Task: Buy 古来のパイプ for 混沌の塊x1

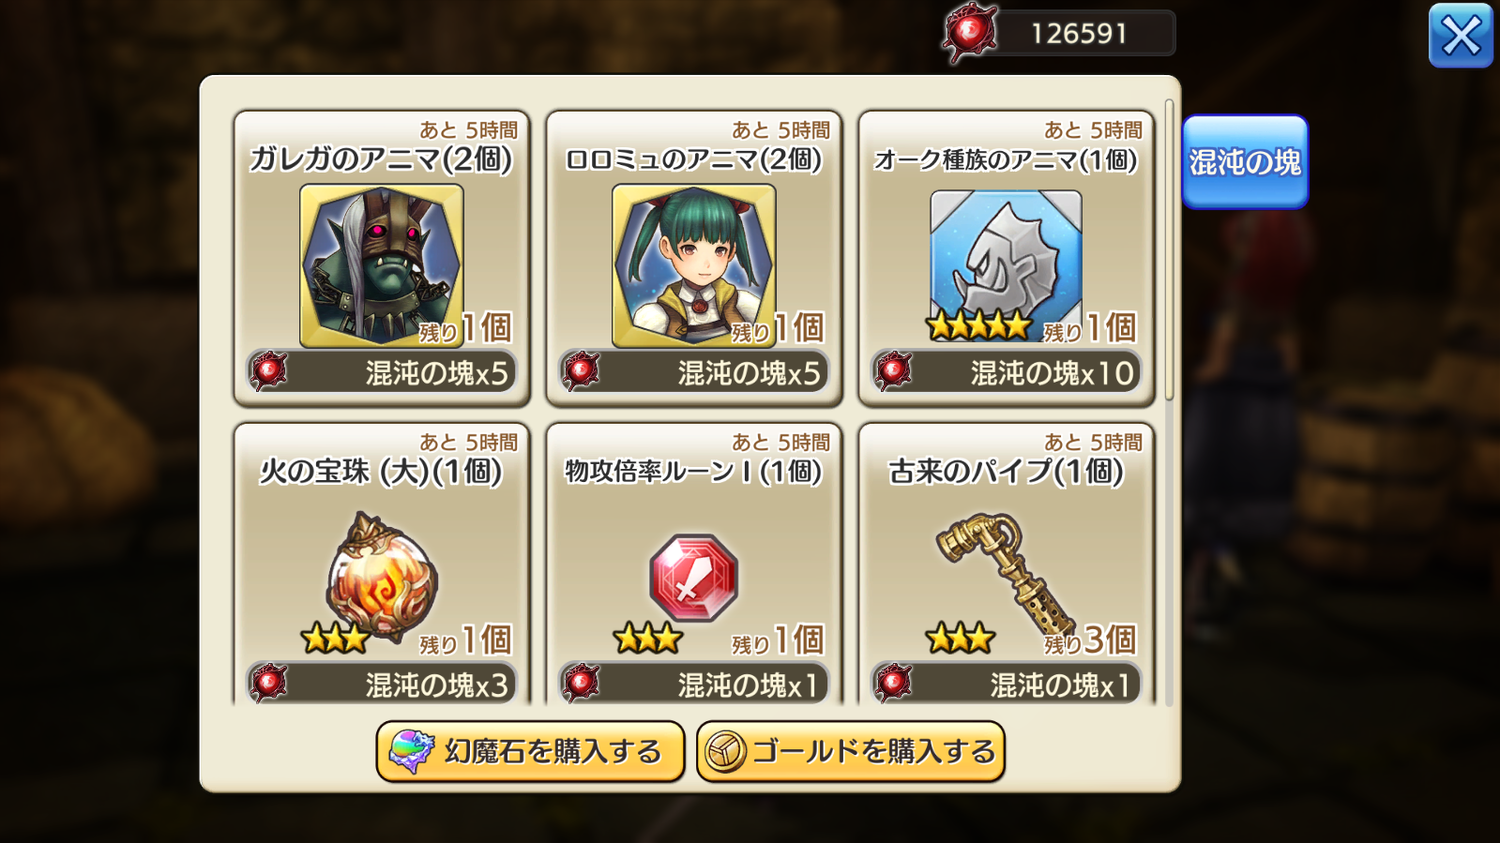Action: tap(1006, 684)
